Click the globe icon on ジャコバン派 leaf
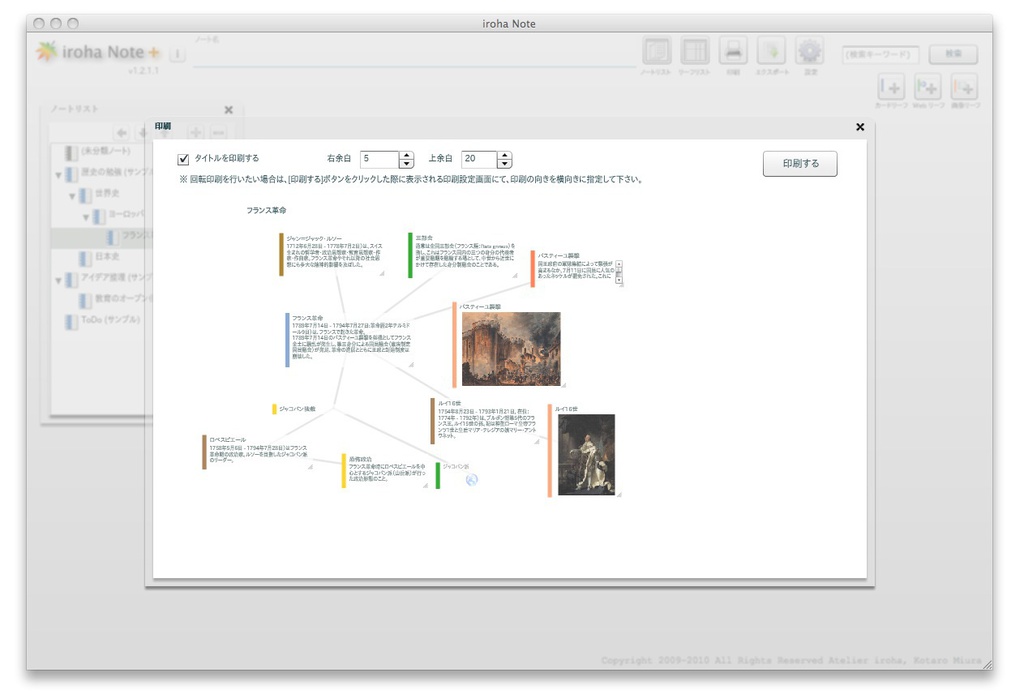 [x=472, y=480]
